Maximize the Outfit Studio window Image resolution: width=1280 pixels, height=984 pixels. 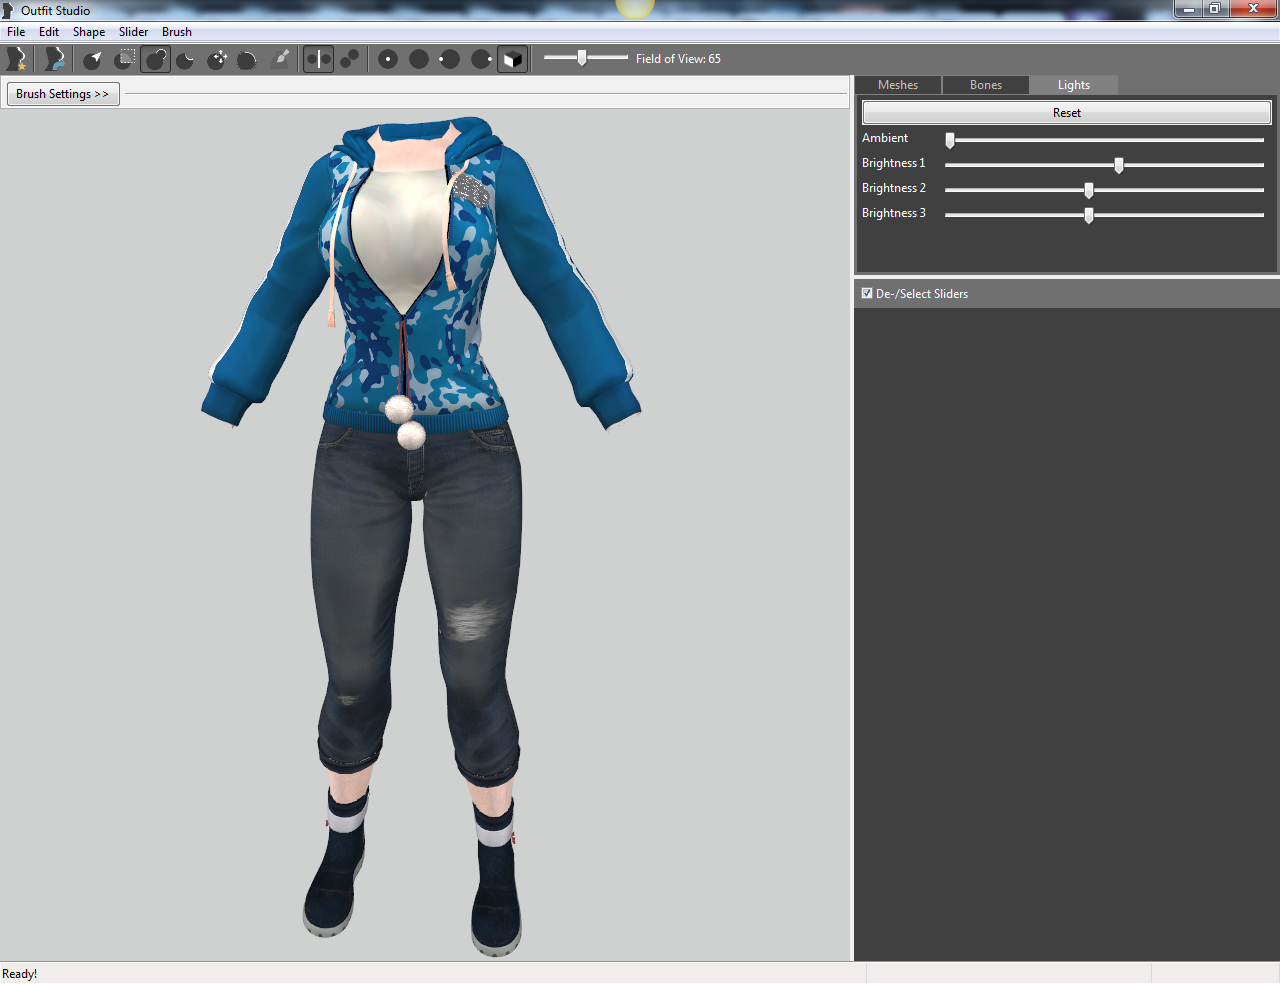tap(1215, 9)
